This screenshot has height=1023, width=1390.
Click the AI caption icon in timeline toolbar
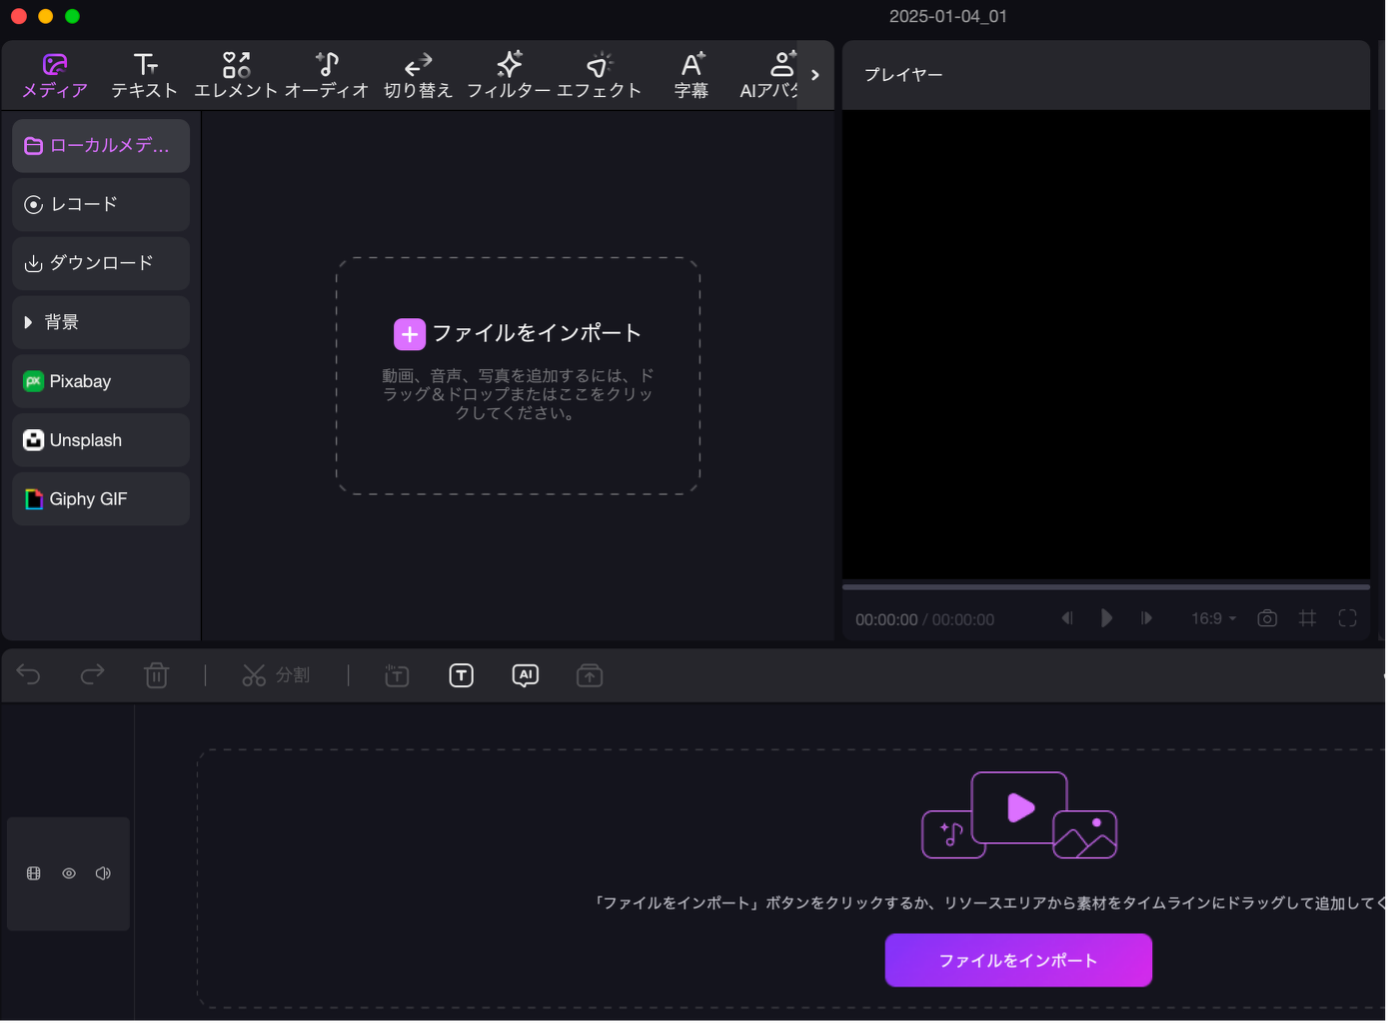point(525,676)
